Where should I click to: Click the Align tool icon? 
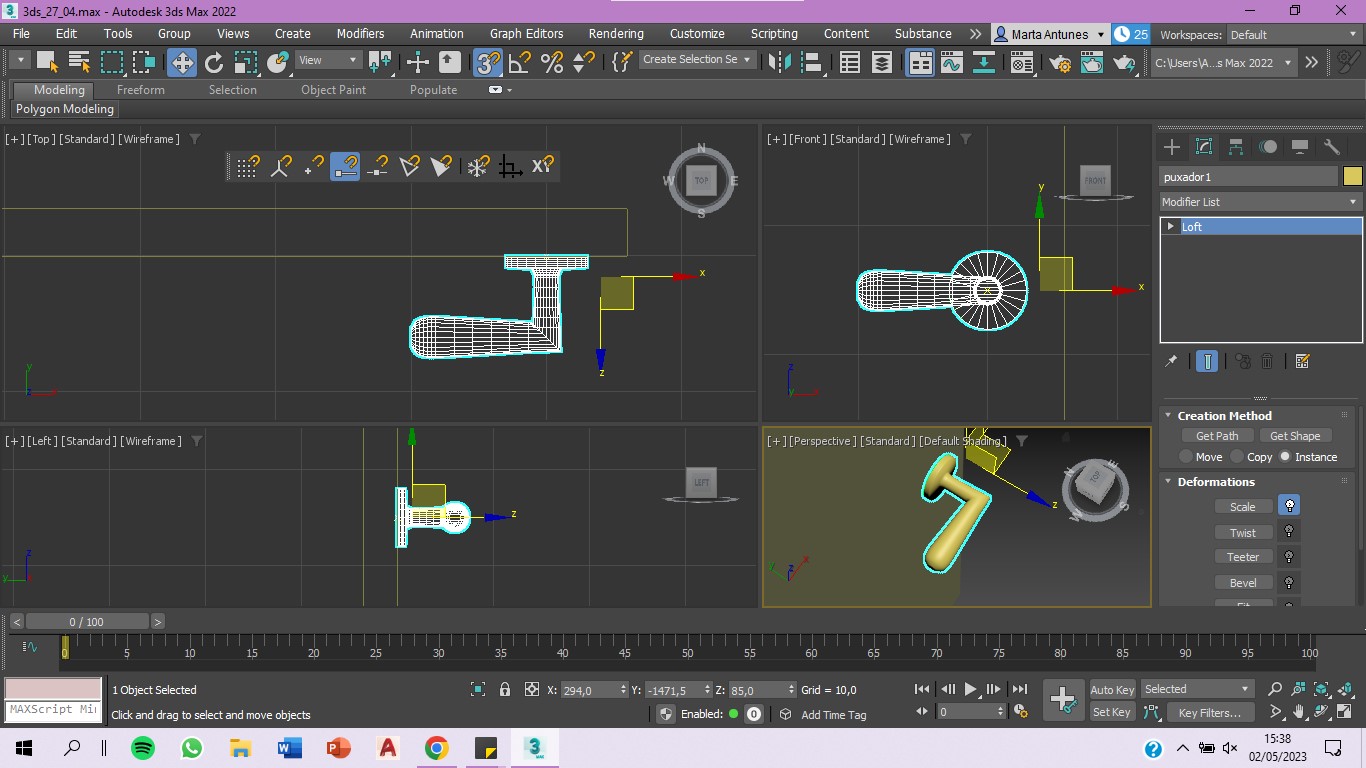[810, 62]
